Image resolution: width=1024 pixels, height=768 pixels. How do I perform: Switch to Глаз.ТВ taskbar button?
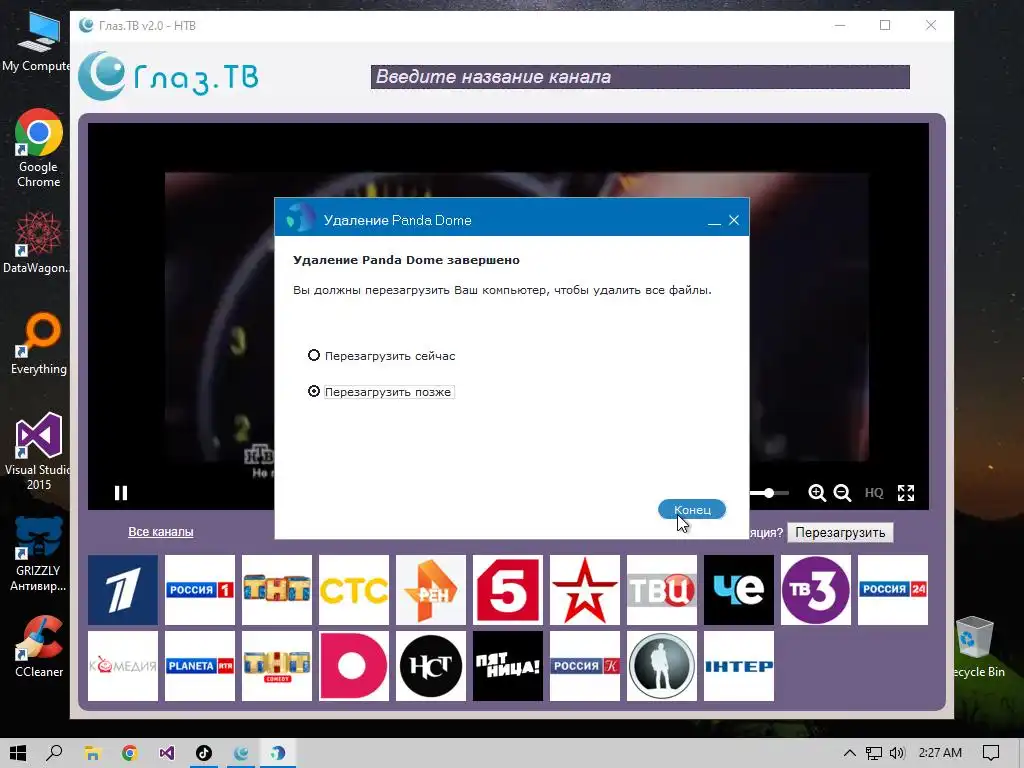pyautogui.click(x=241, y=753)
